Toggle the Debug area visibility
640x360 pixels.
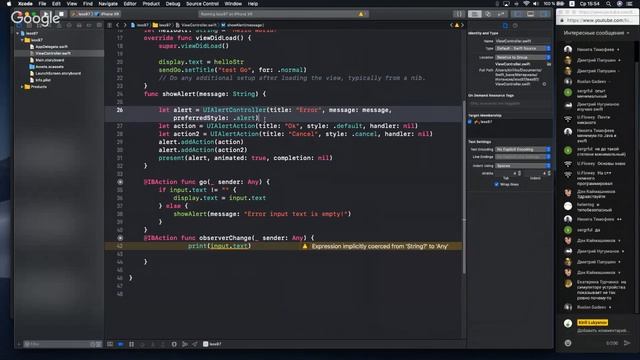pos(531,14)
